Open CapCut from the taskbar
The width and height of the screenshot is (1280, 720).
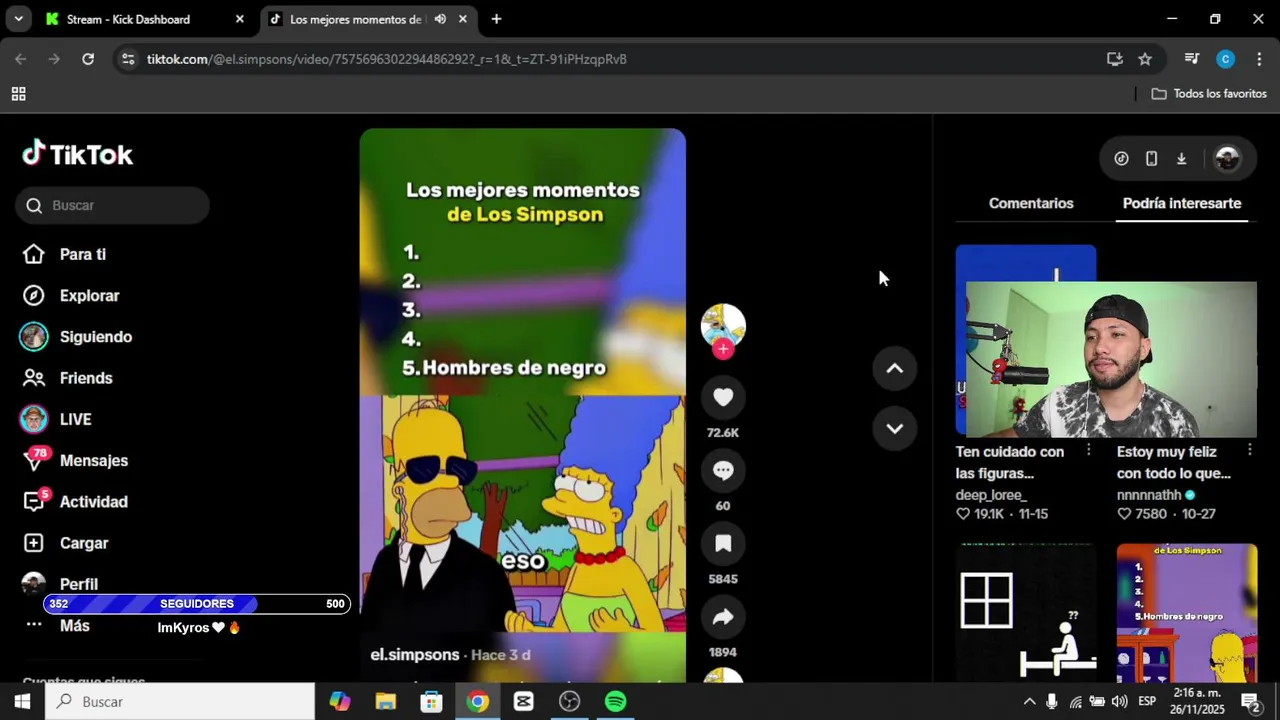pos(524,702)
